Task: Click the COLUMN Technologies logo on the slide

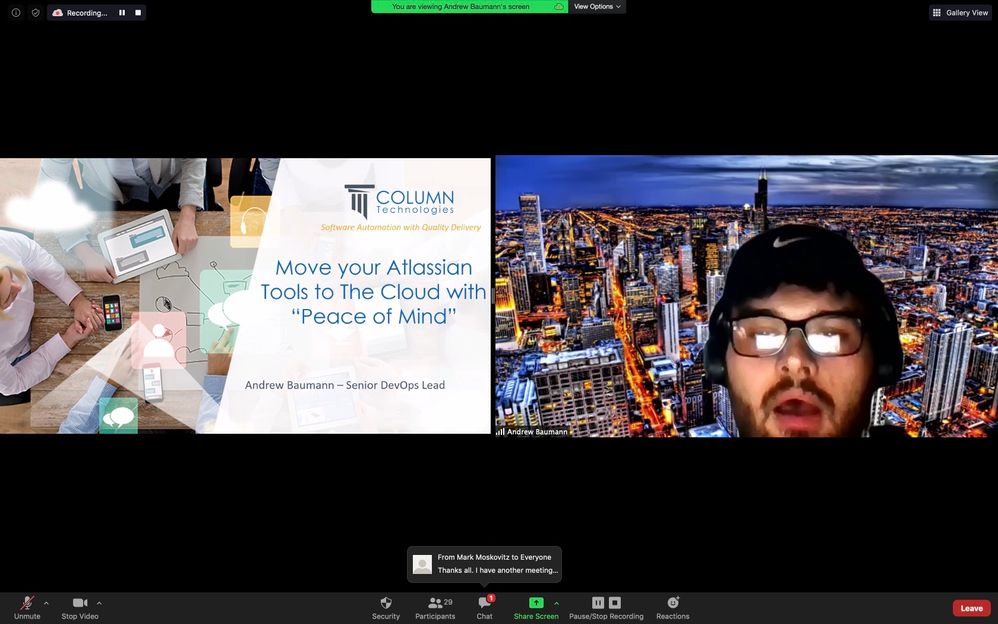Action: pos(400,201)
